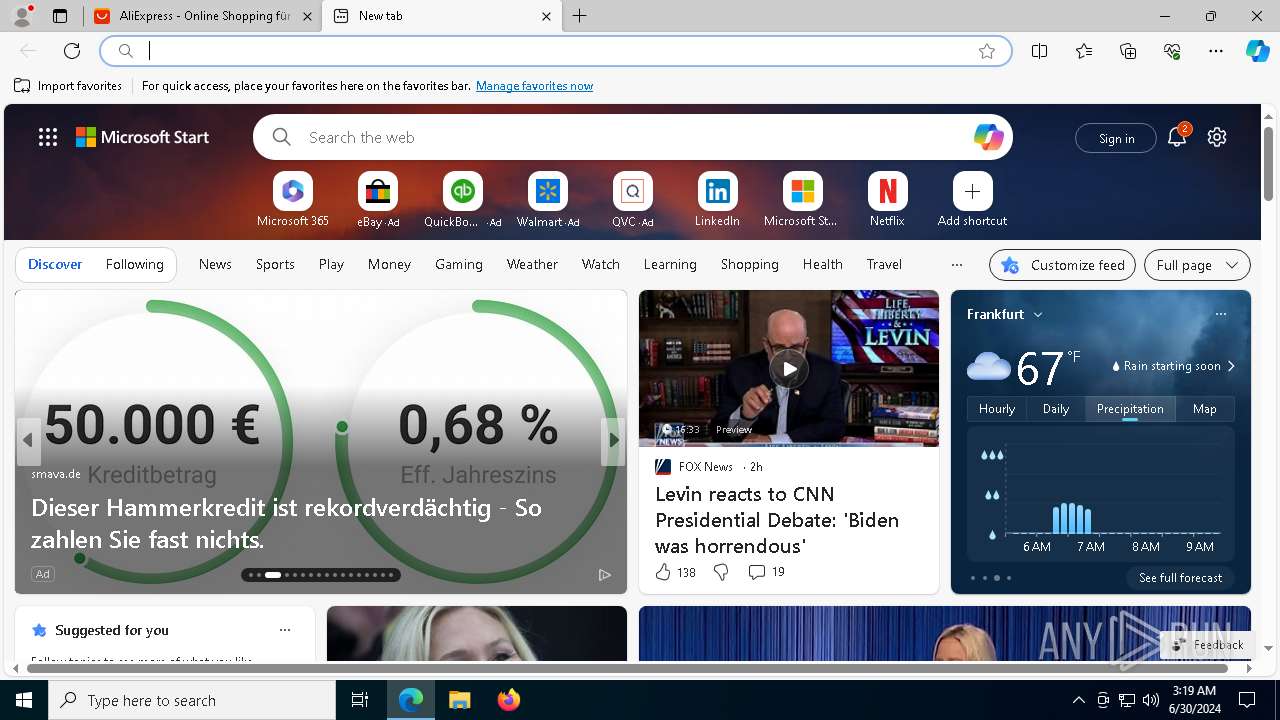
Task: Click Manage favorites now link
Action: point(534,86)
